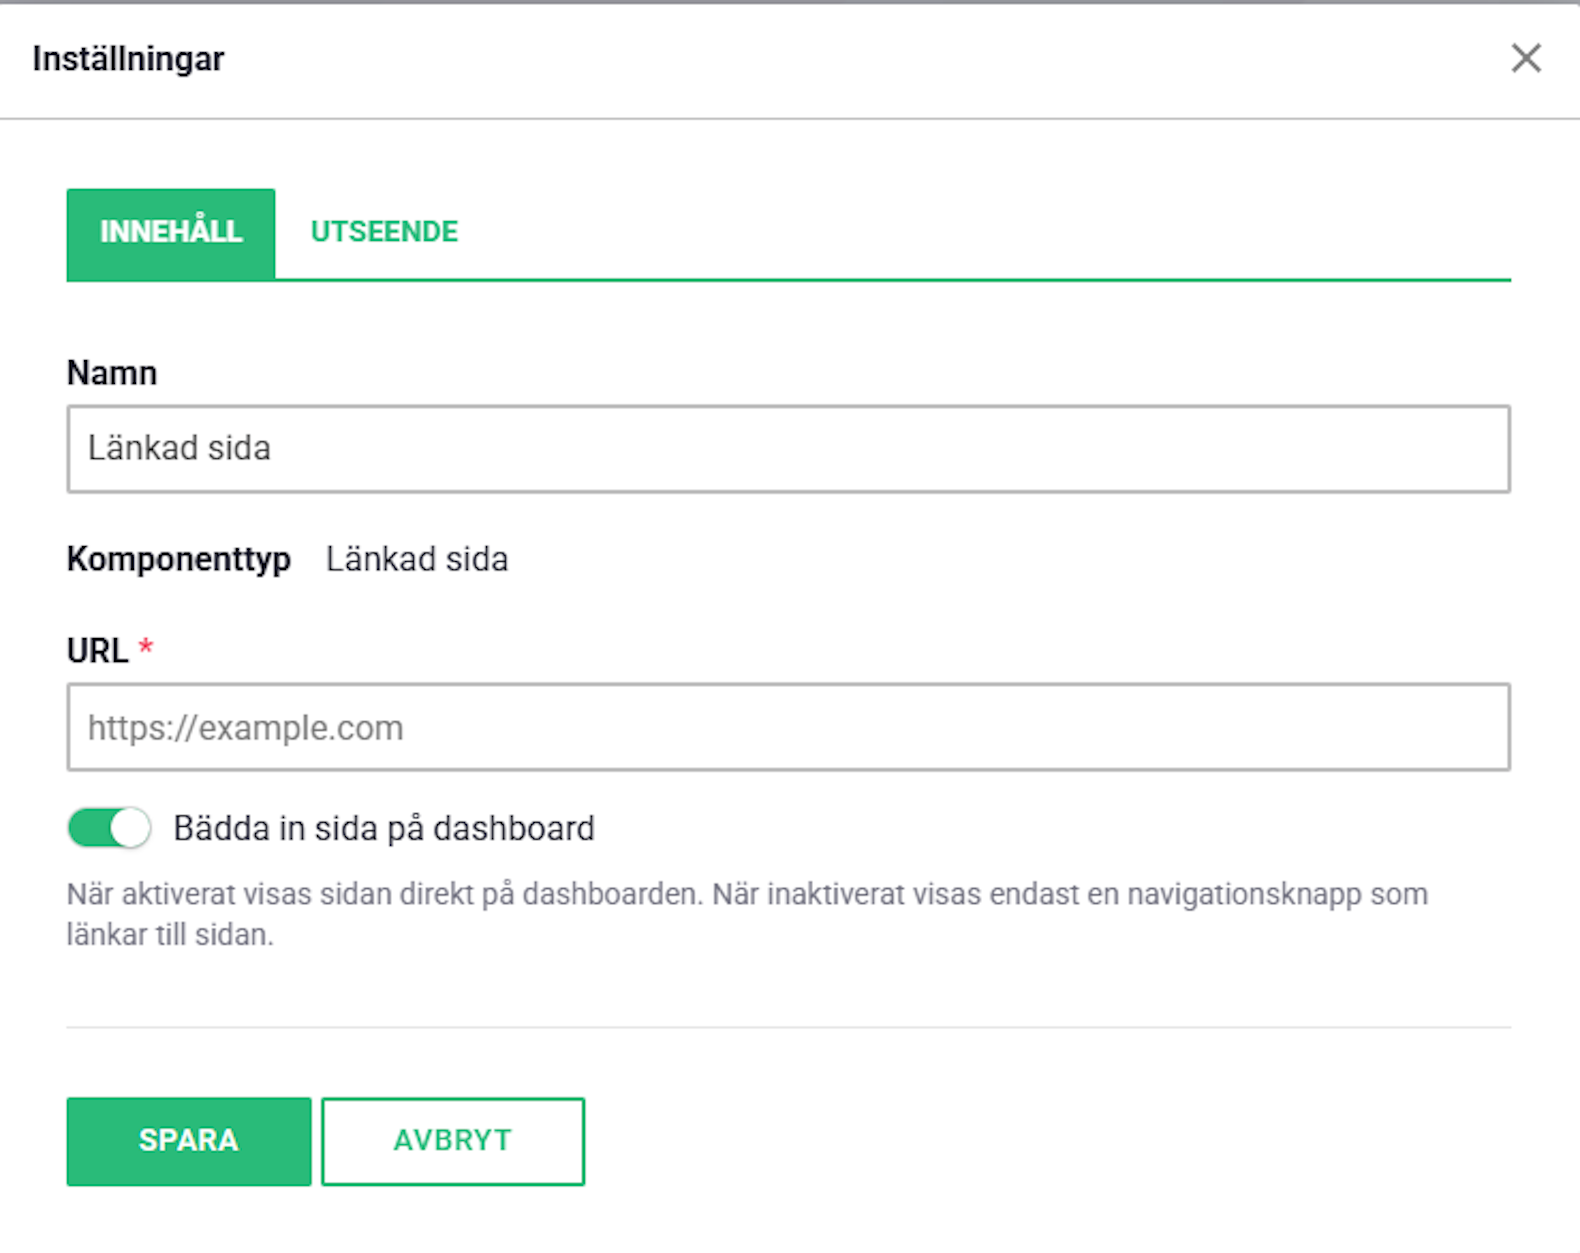Click the divider line above SPARA
This screenshot has width=1580, height=1253.
(788, 1027)
